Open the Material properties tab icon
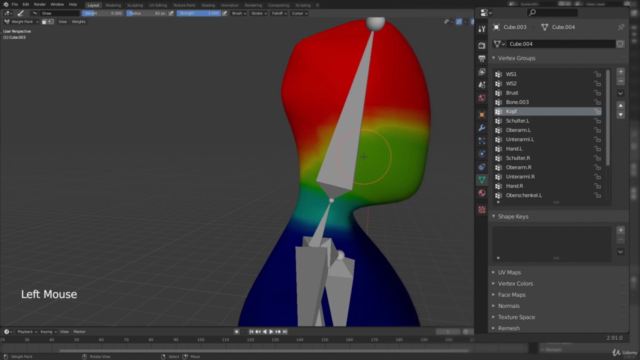 coord(482,193)
